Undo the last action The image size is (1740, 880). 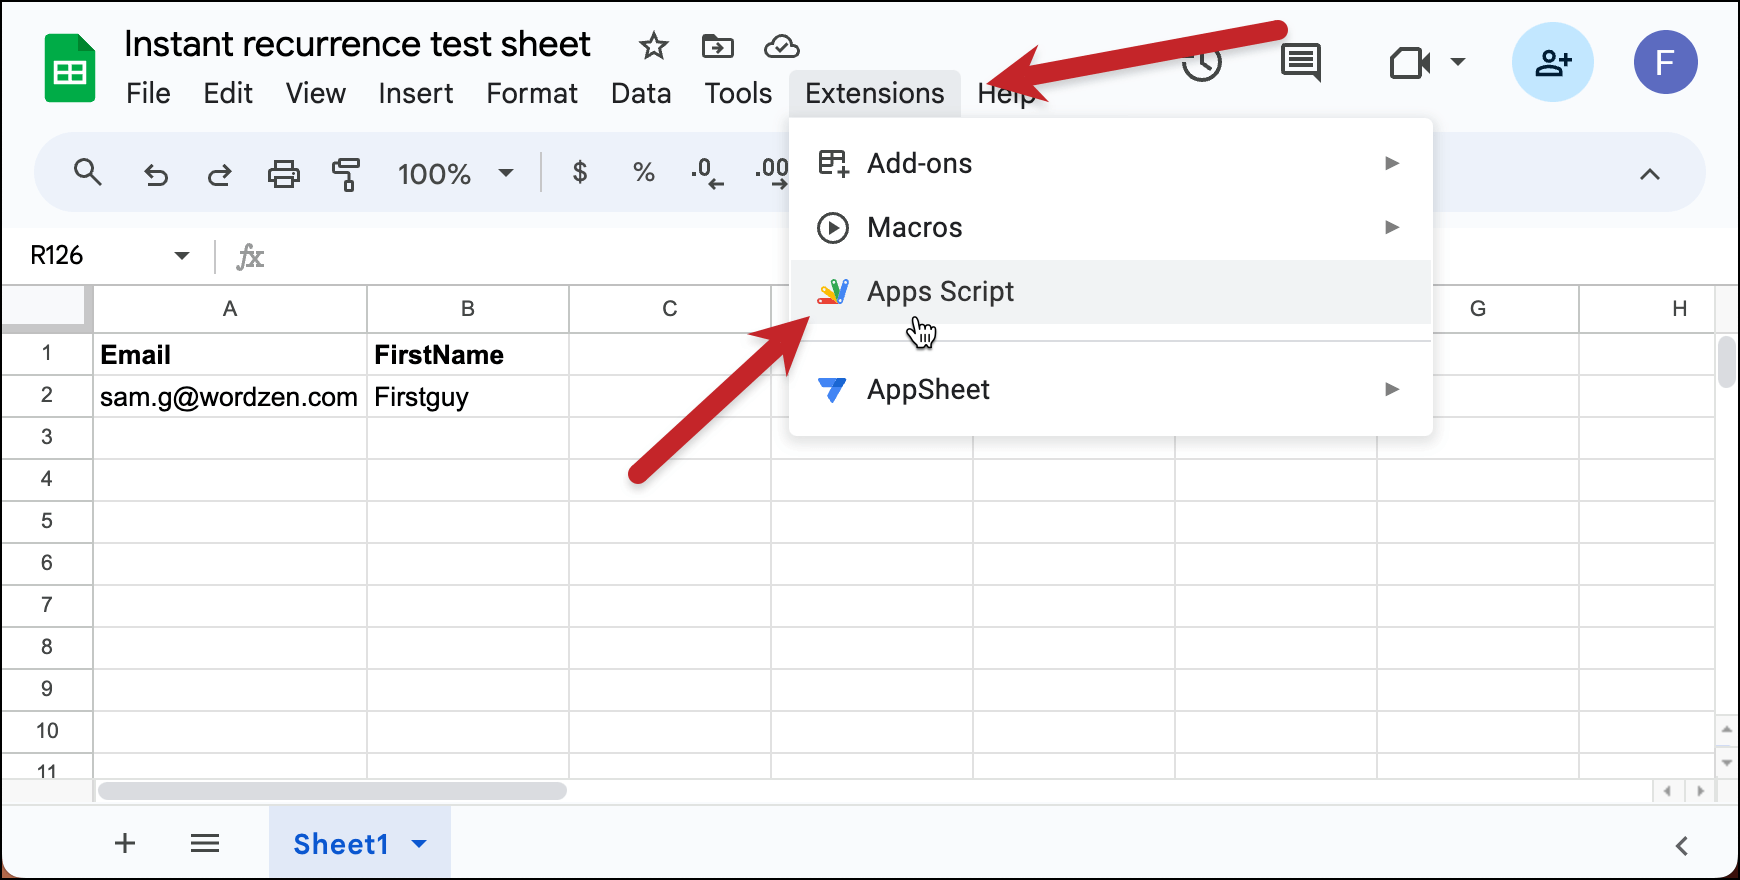pos(156,174)
